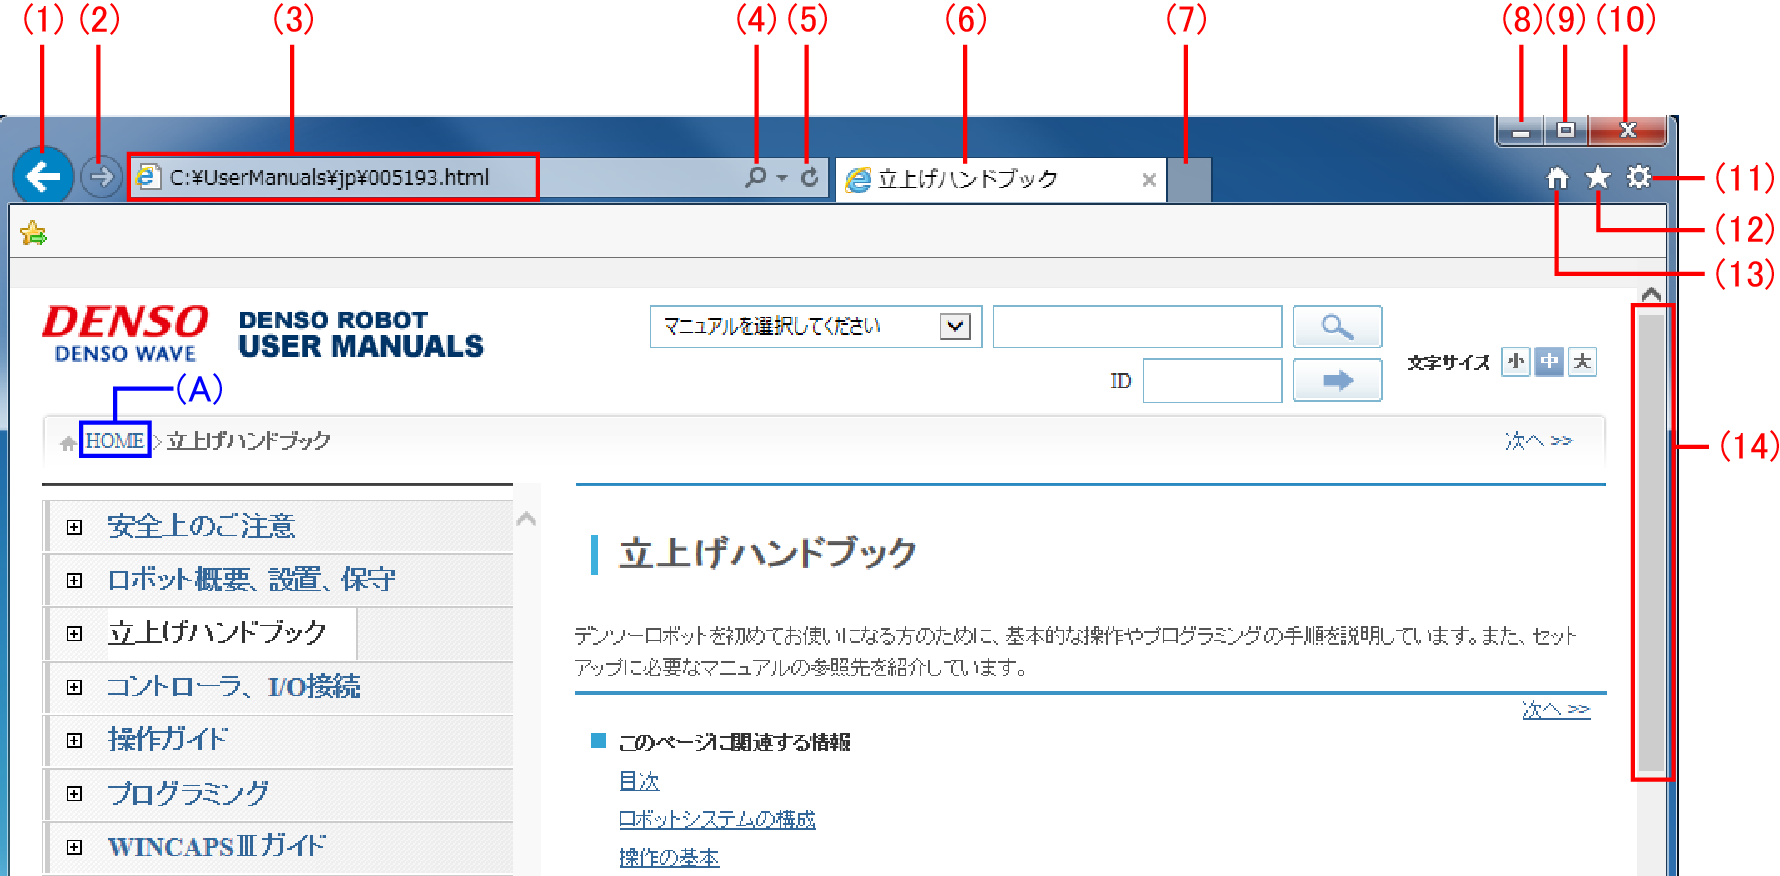Expand the 安全上のご注意 tree node
The width and height of the screenshot is (1780, 876).
click(74, 527)
